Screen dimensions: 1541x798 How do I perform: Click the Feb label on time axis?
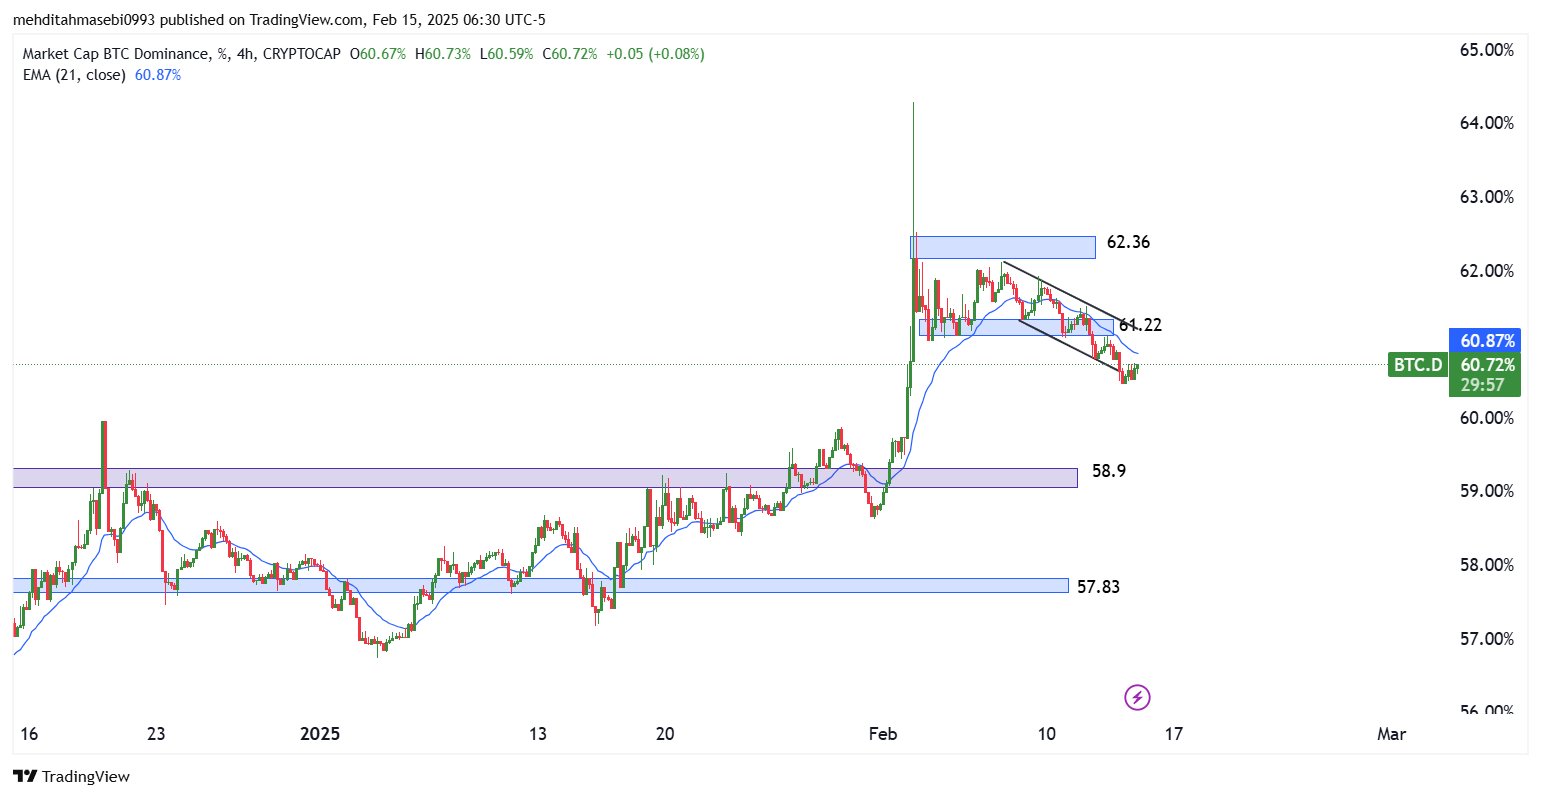(x=883, y=734)
